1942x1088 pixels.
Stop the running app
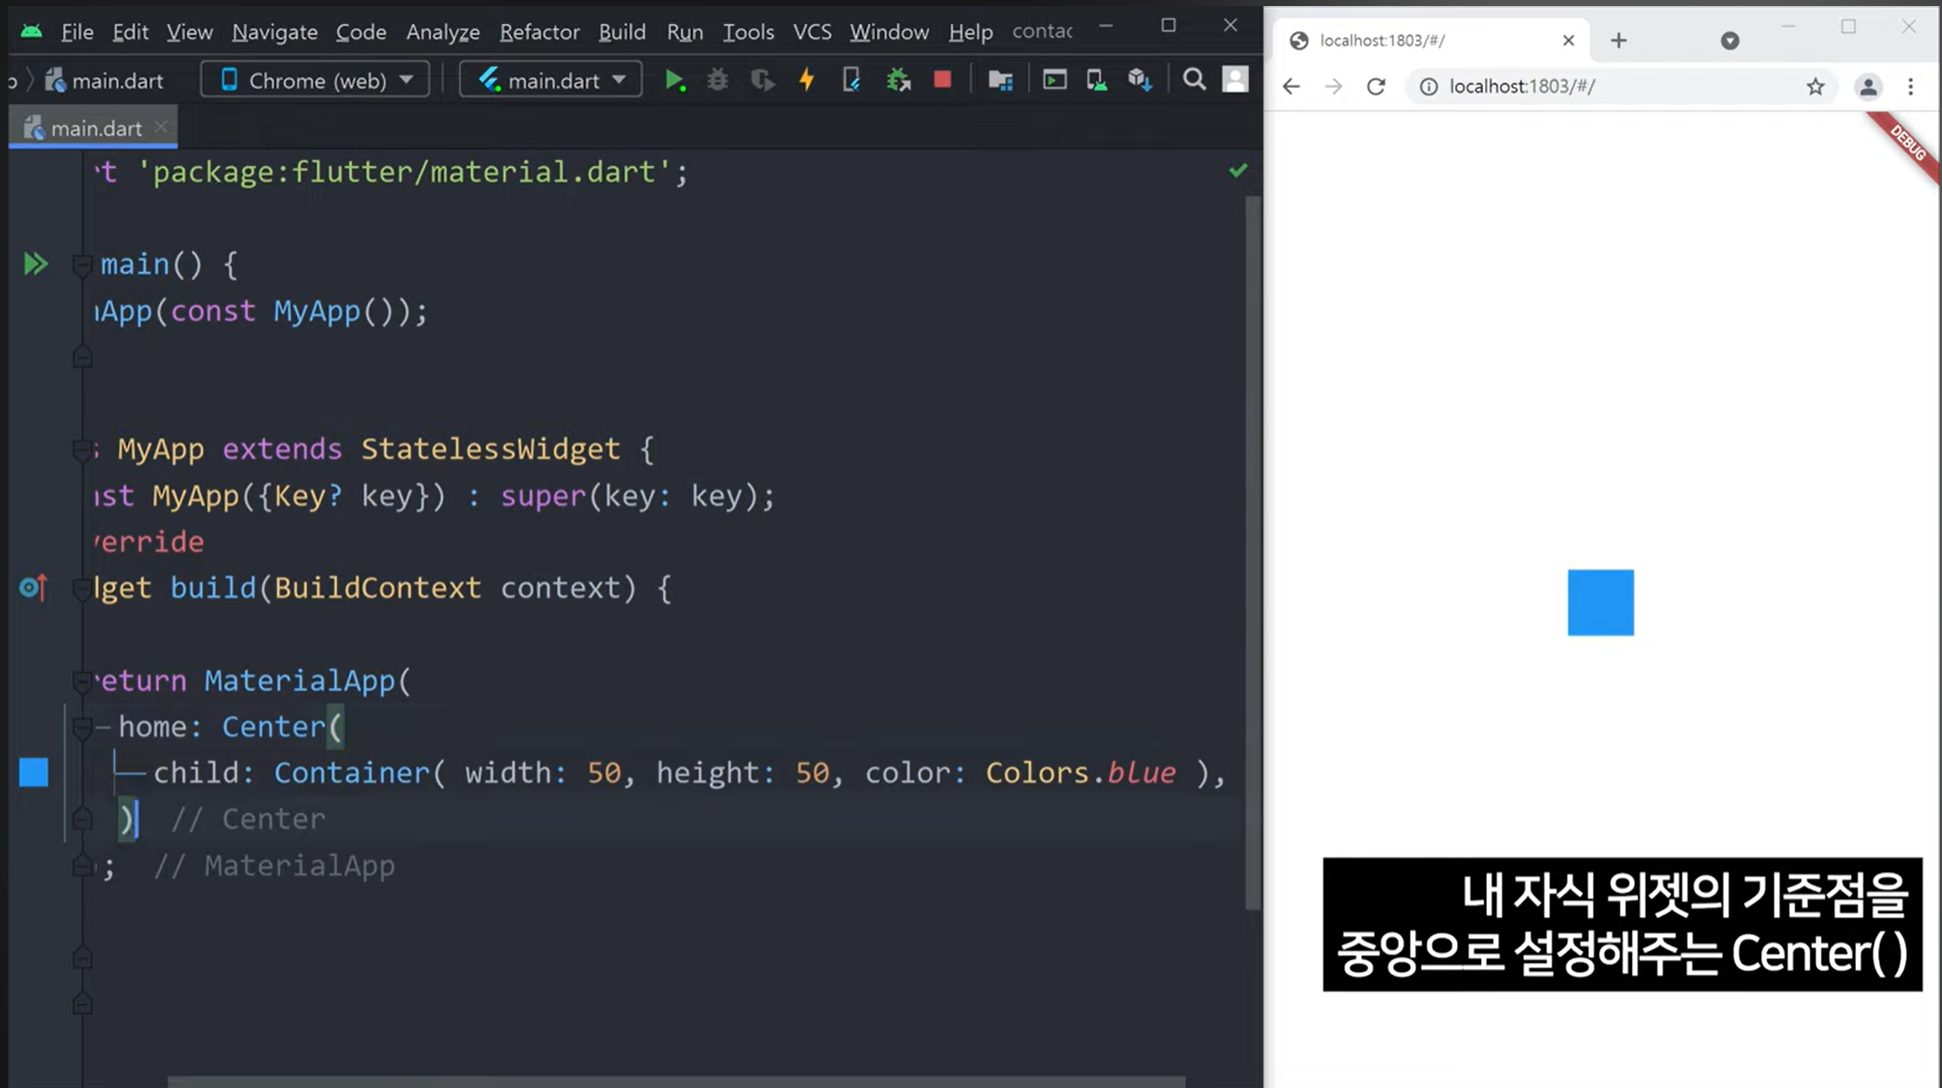[942, 80]
